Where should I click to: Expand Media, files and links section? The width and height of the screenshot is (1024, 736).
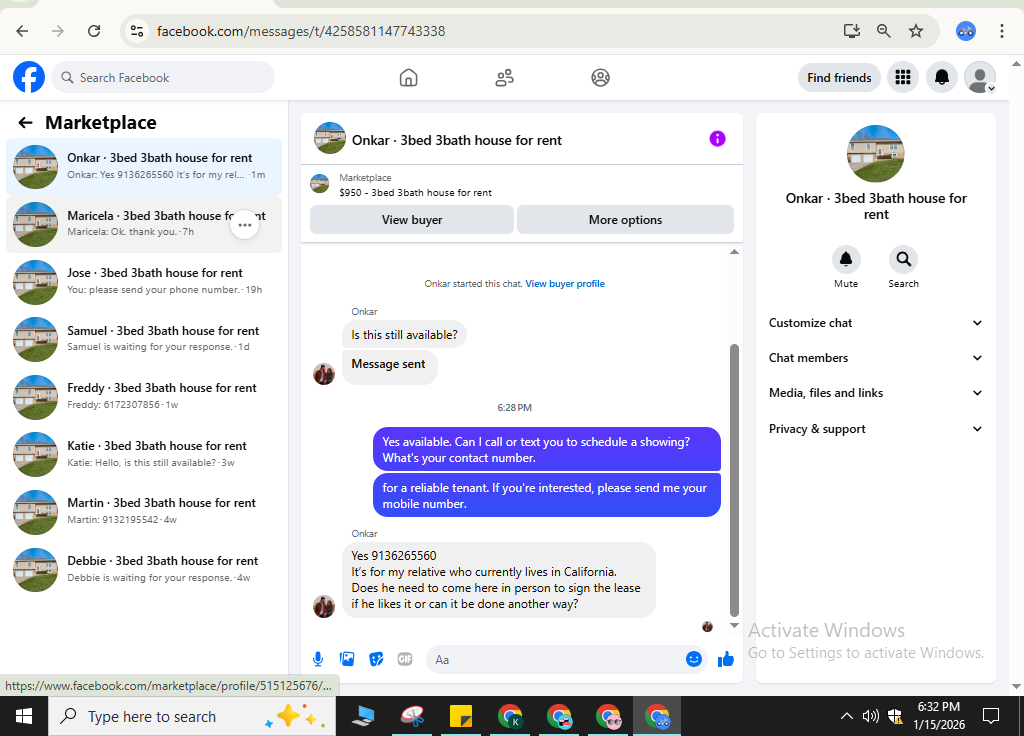point(876,392)
